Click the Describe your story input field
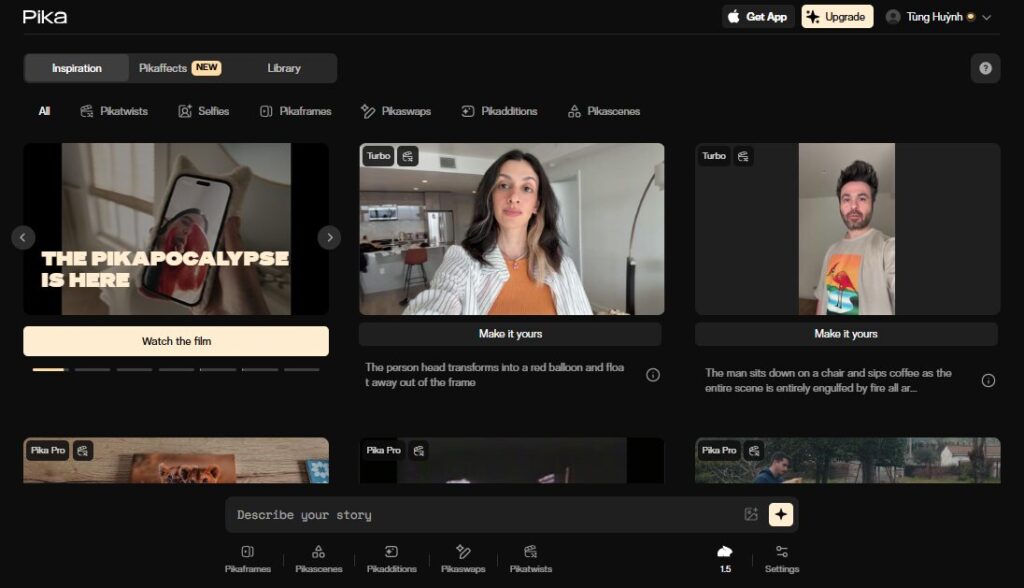Image resolution: width=1024 pixels, height=588 pixels. 480,515
